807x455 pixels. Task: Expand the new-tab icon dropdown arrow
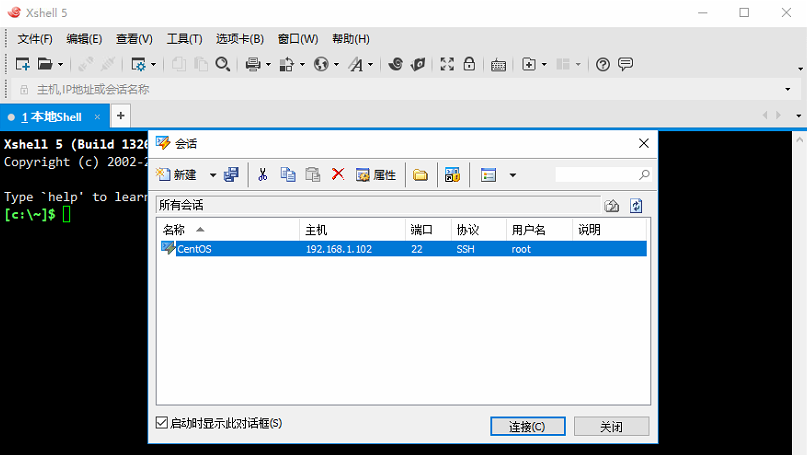click(x=545, y=65)
